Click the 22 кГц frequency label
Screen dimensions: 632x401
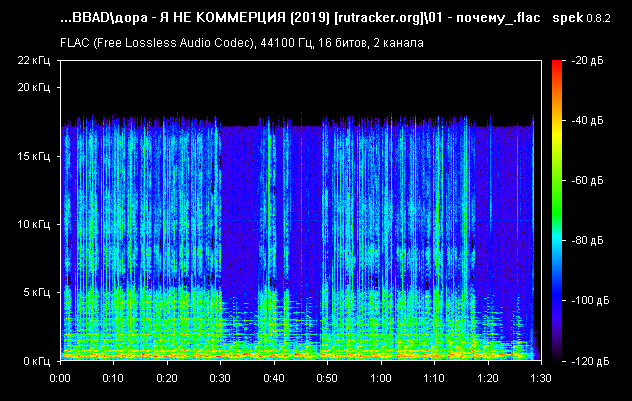34,60
